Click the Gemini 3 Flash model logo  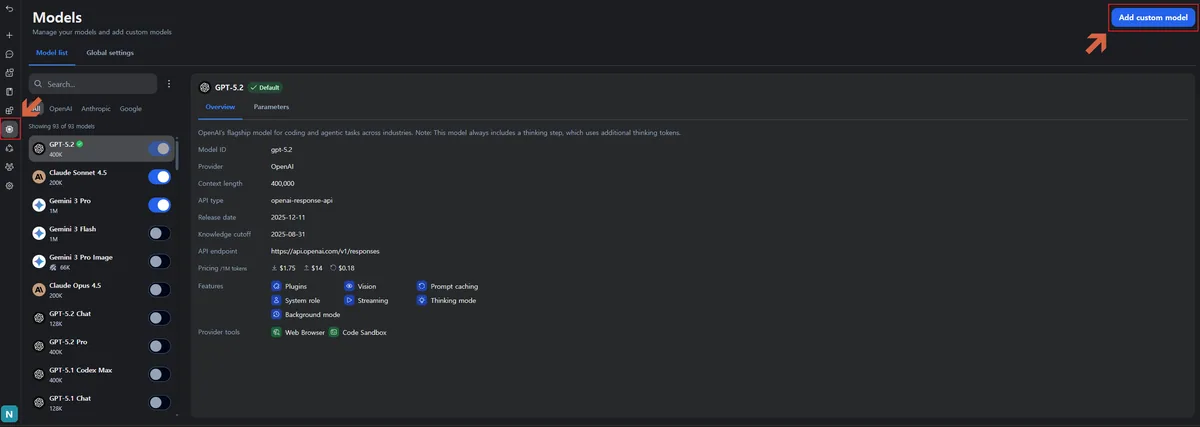click(x=39, y=233)
